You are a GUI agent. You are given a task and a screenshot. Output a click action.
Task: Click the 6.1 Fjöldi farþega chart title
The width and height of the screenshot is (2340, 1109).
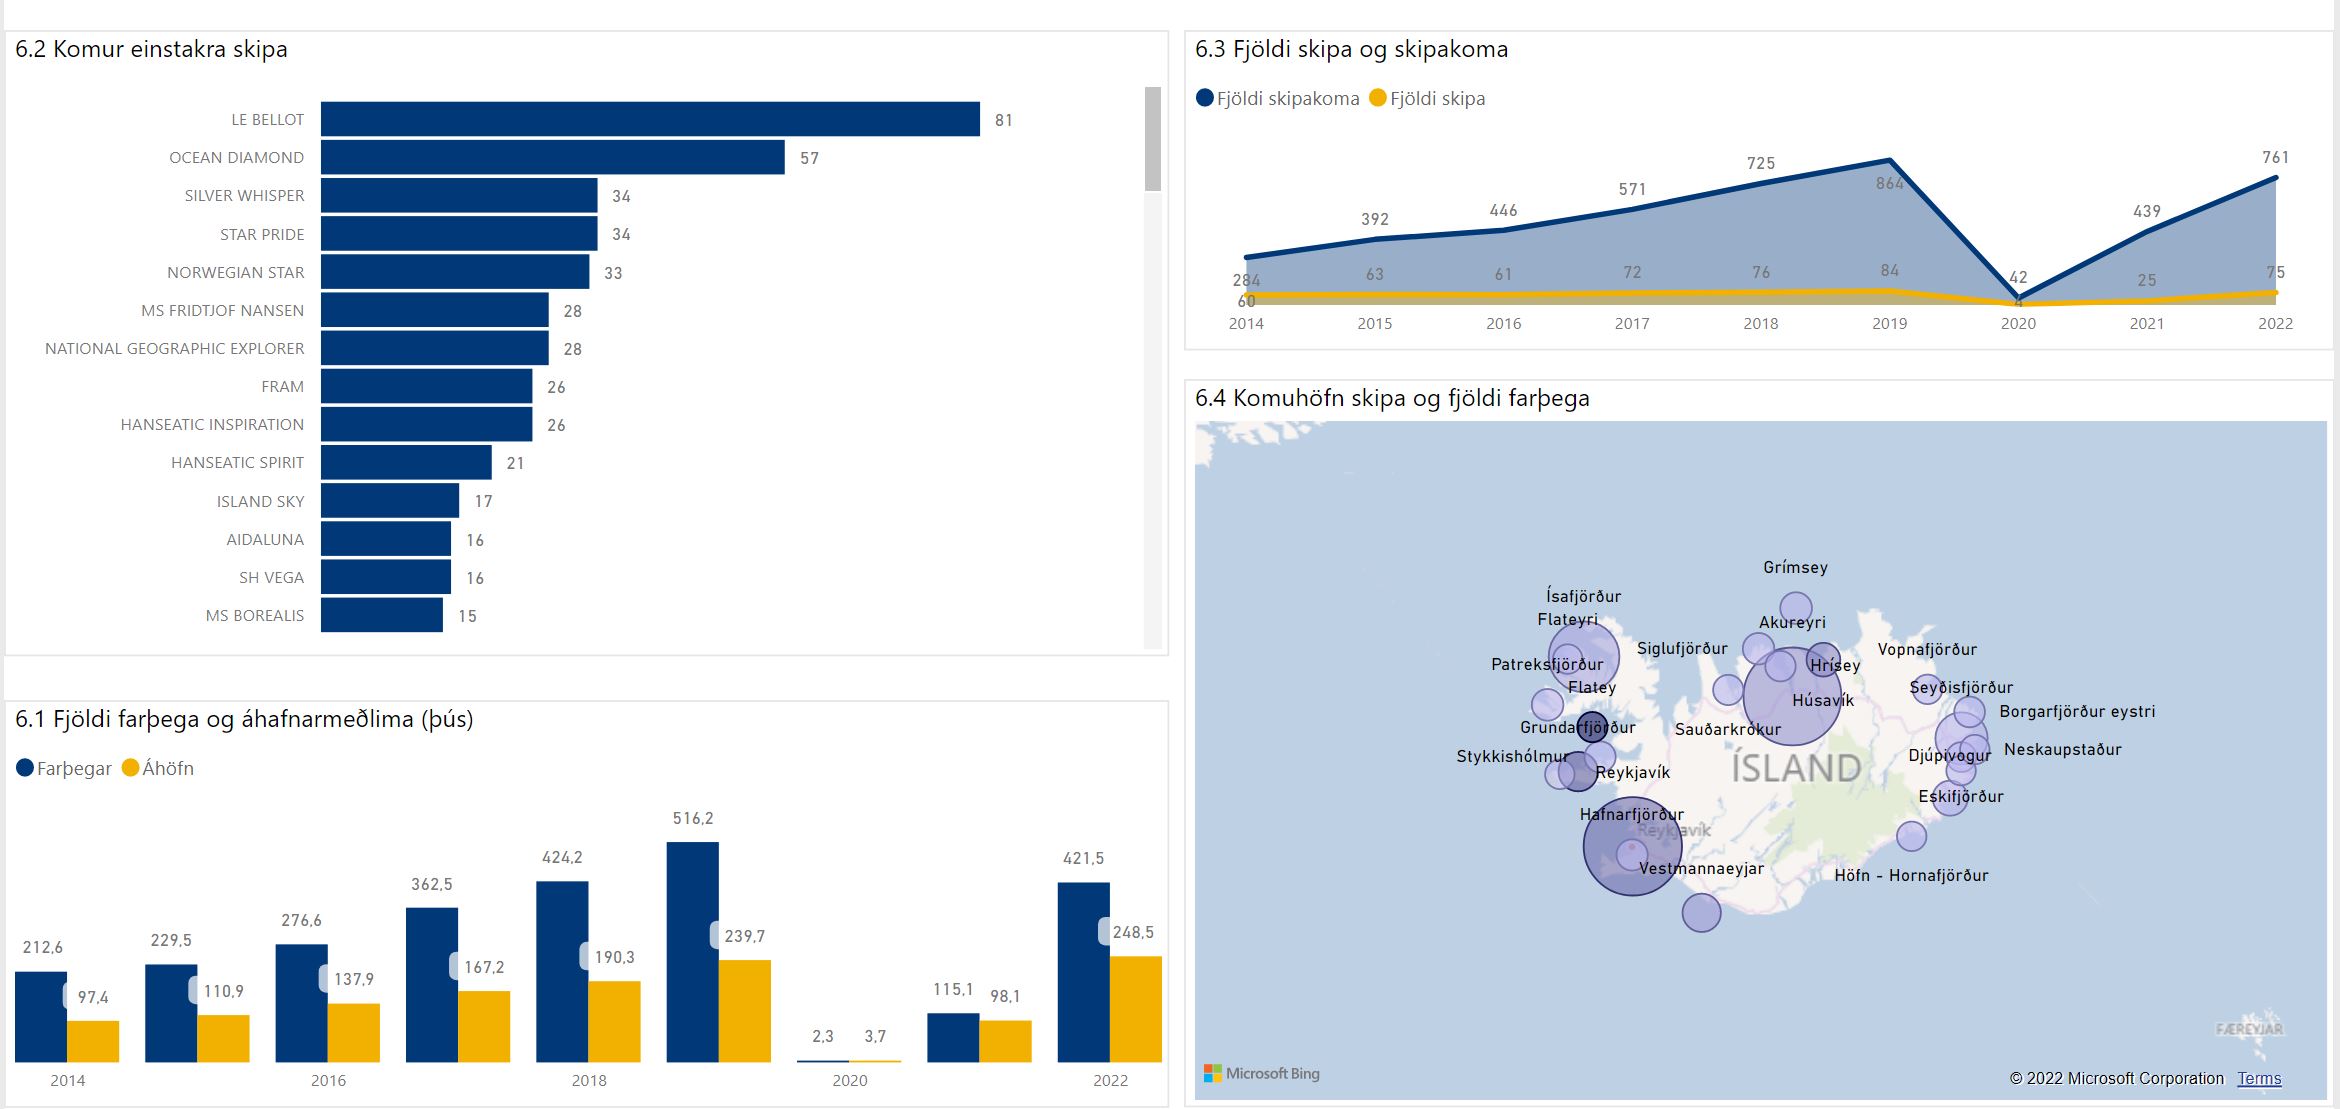click(244, 719)
